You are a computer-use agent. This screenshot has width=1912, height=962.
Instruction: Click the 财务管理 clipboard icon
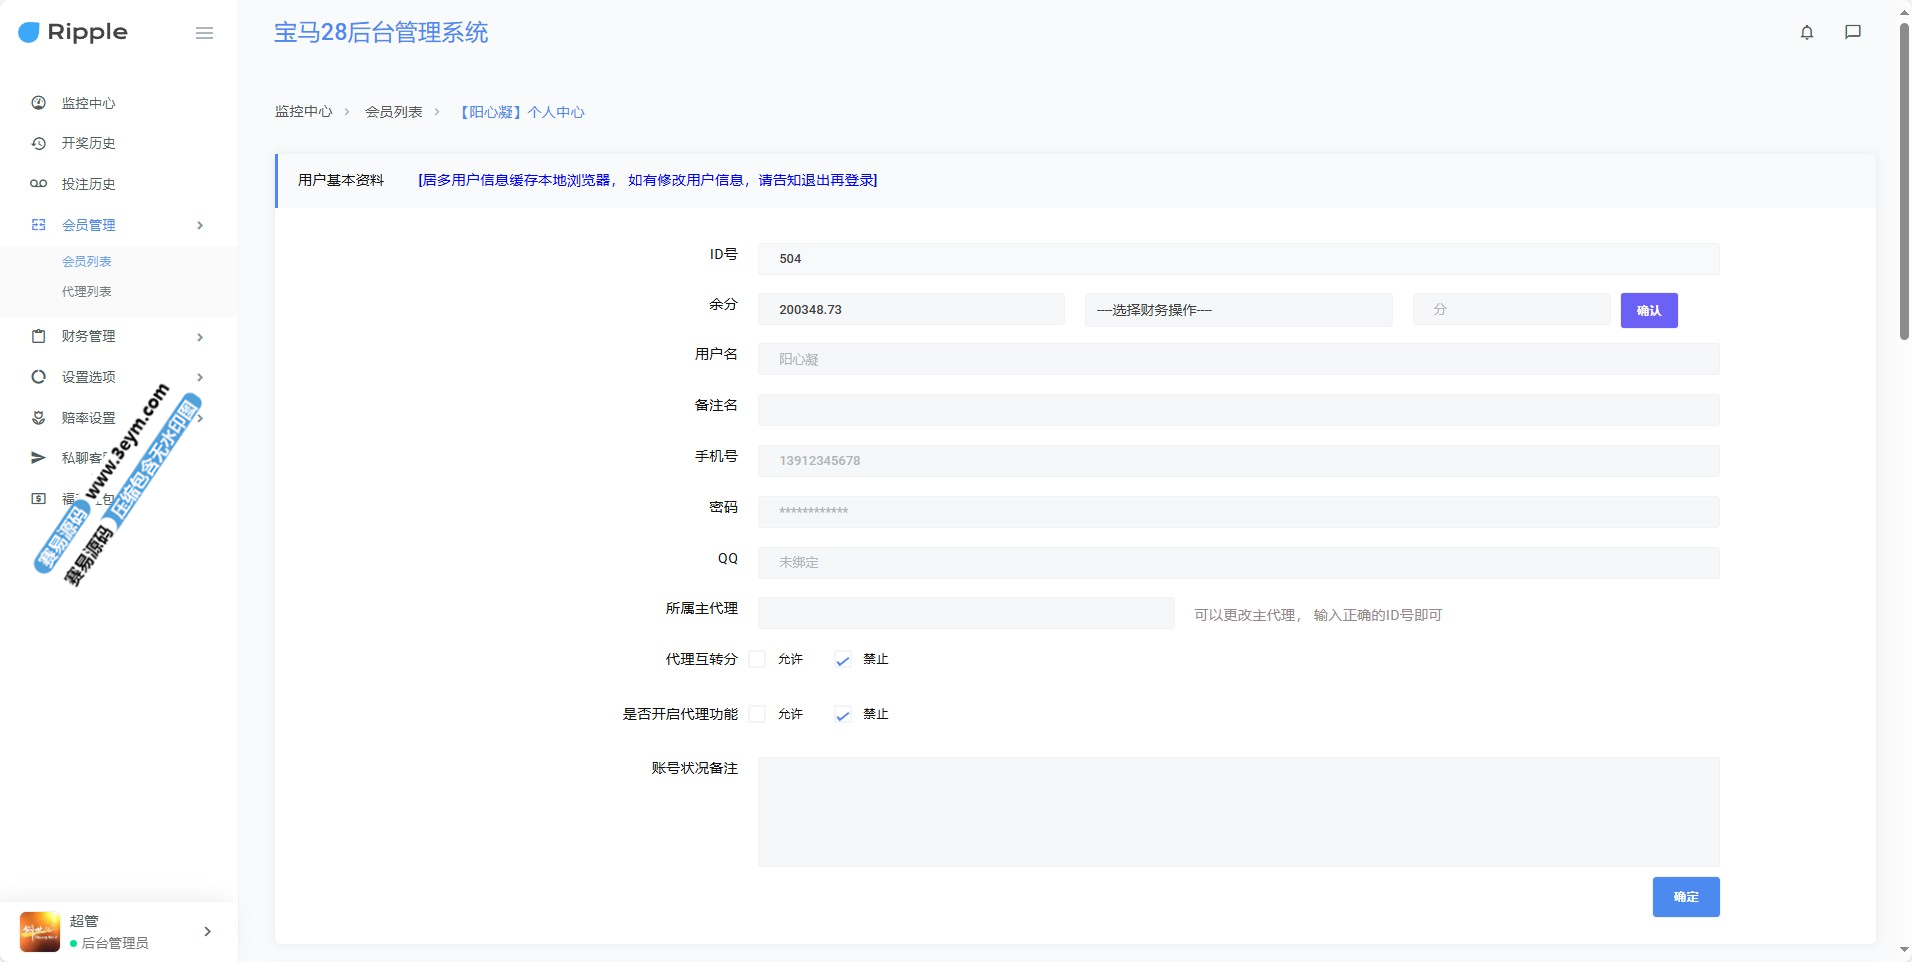click(39, 336)
